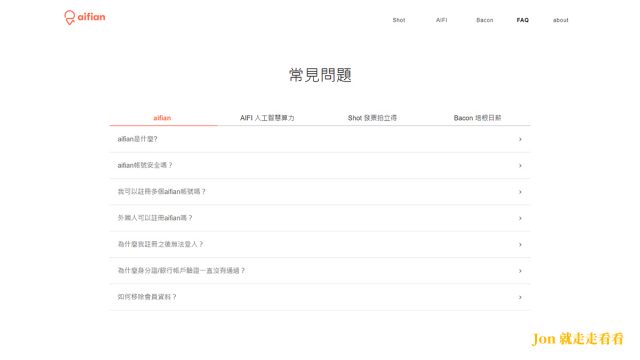Open the Bacon link in top navigation

click(484, 20)
